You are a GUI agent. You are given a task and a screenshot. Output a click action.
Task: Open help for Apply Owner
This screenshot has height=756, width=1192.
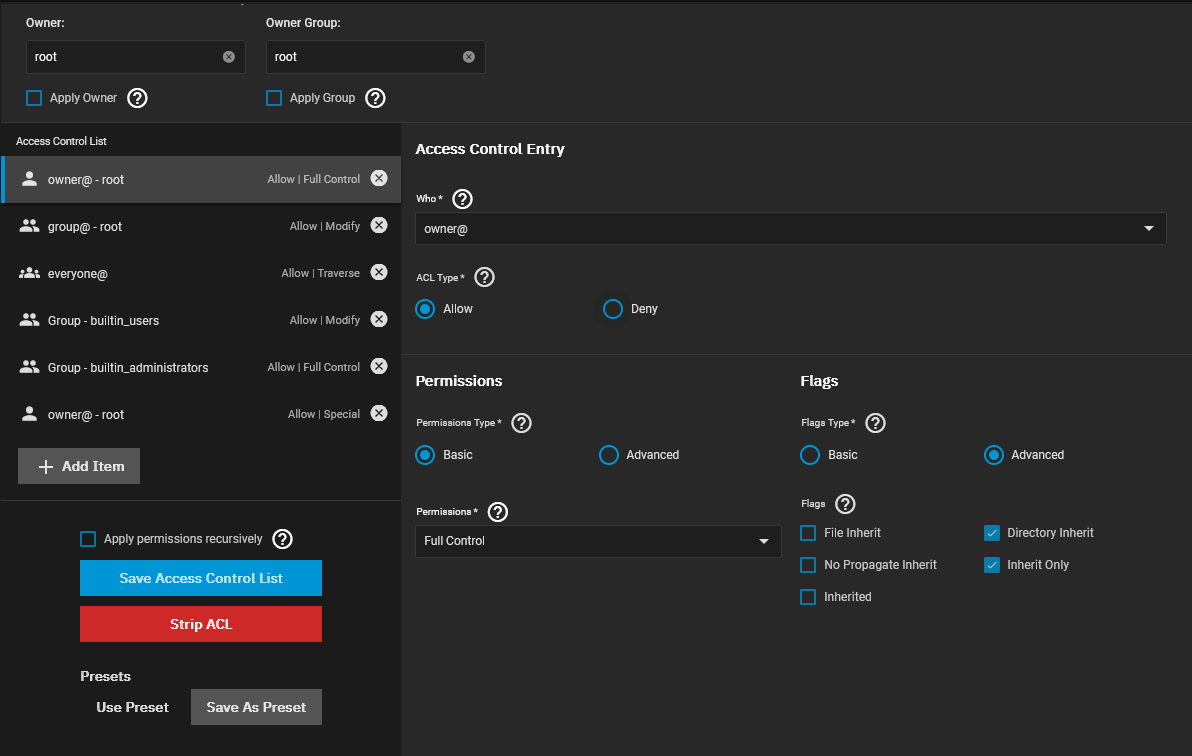(x=138, y=98)
